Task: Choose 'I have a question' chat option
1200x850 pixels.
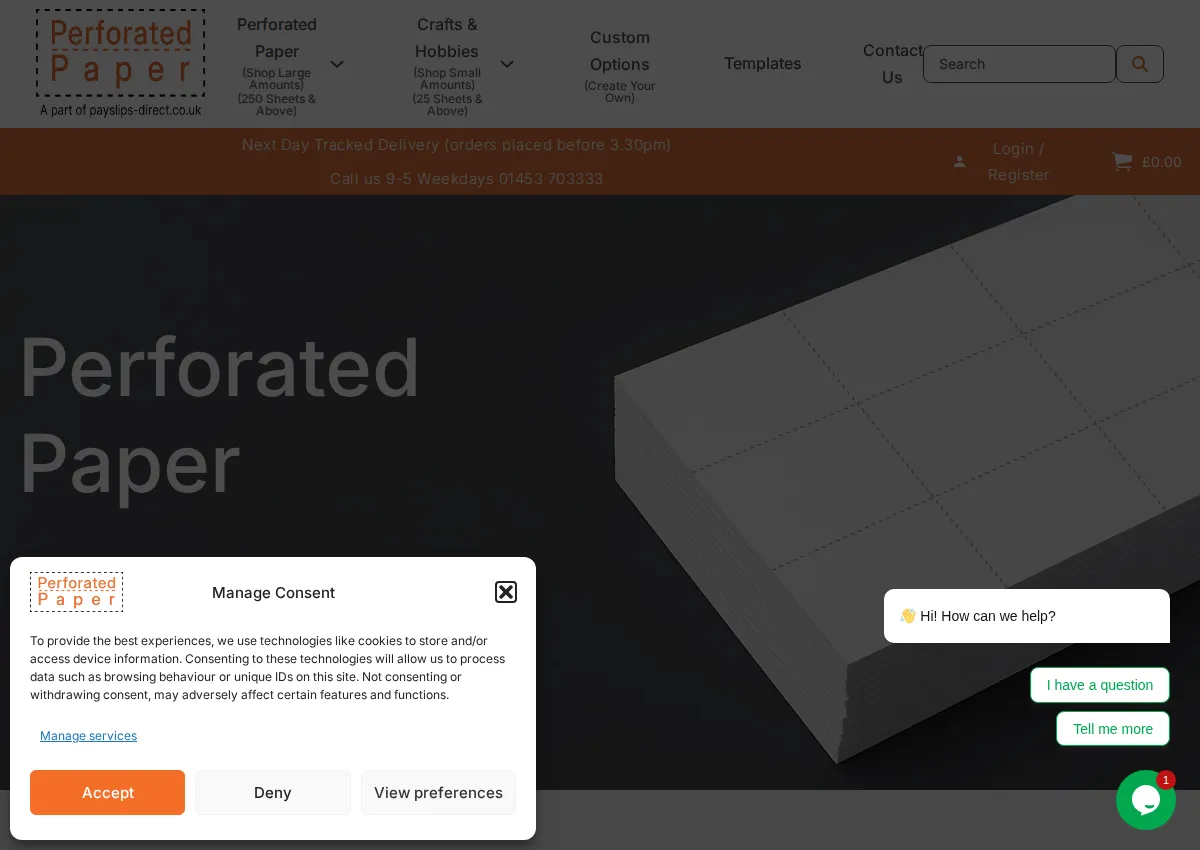Action: click(x=1100, y=685)
